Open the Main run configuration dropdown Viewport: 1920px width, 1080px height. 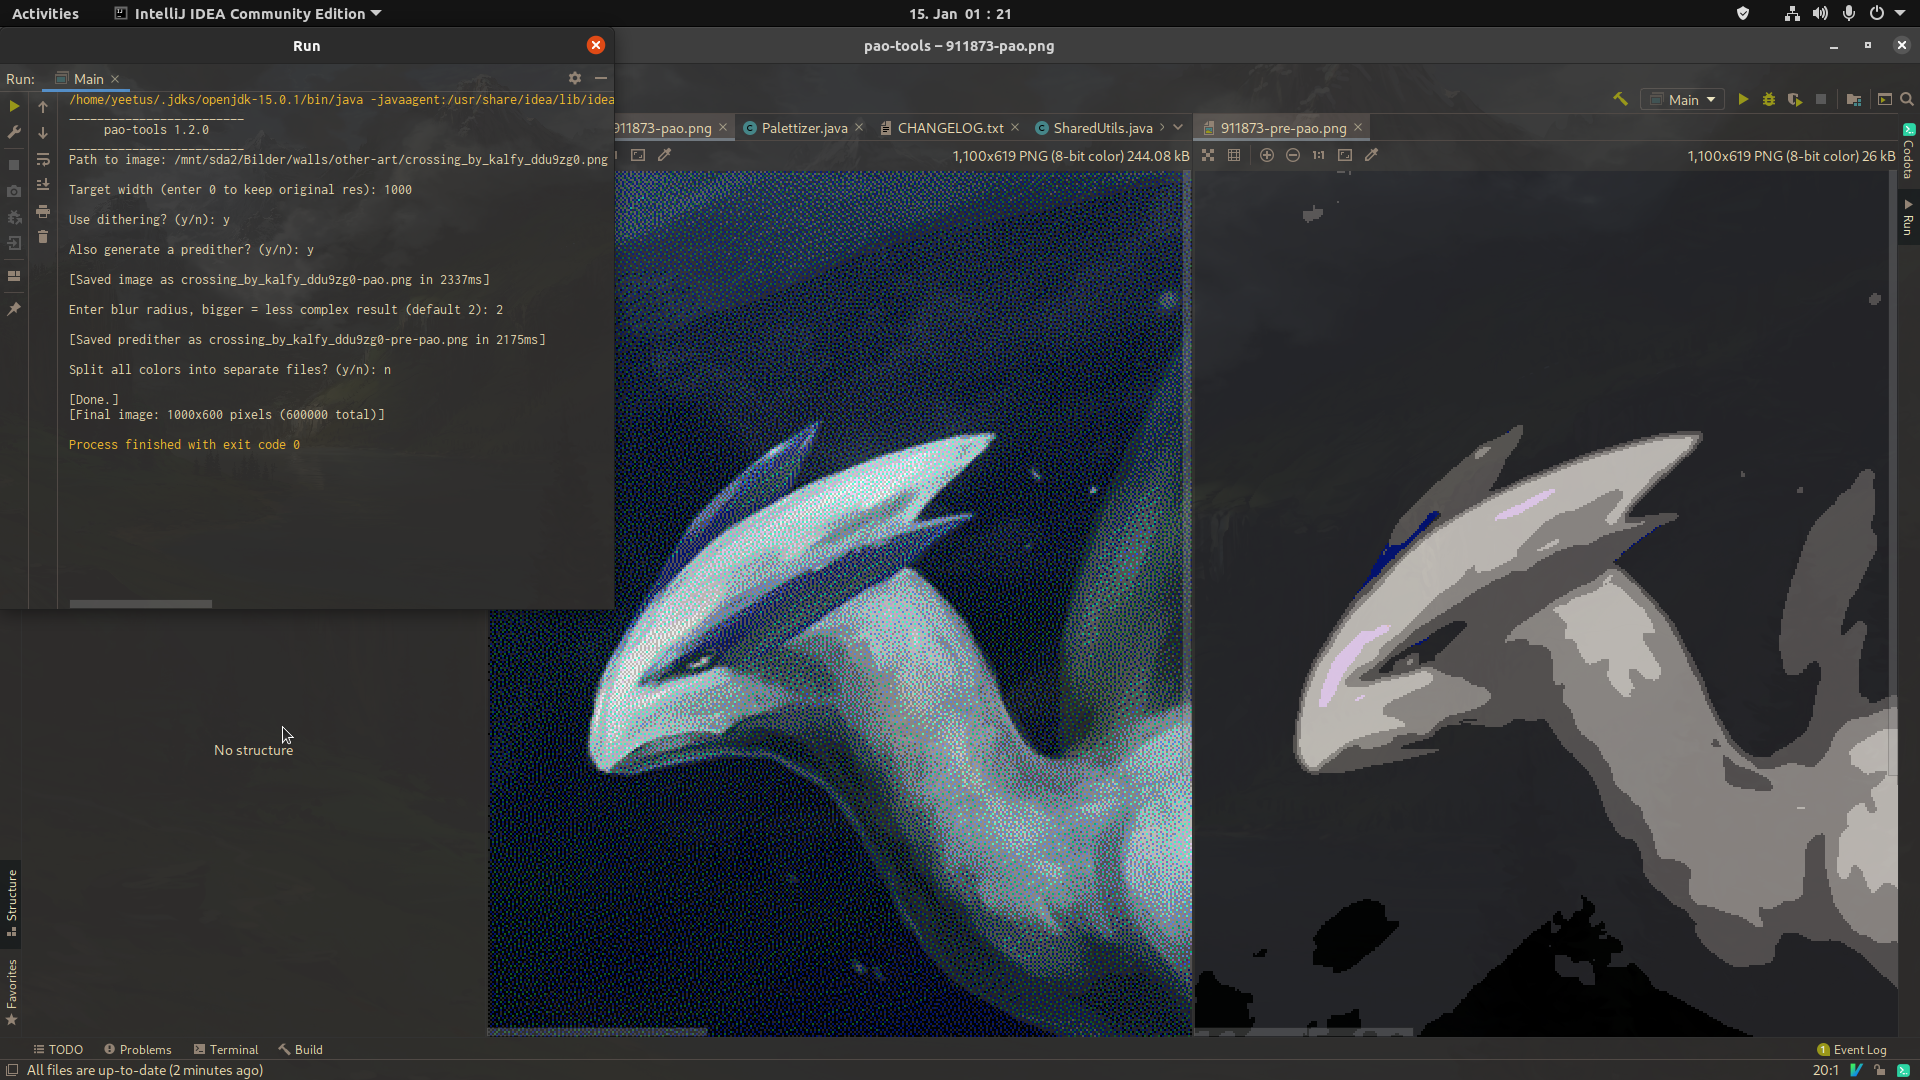click(x=1683, y=99)
